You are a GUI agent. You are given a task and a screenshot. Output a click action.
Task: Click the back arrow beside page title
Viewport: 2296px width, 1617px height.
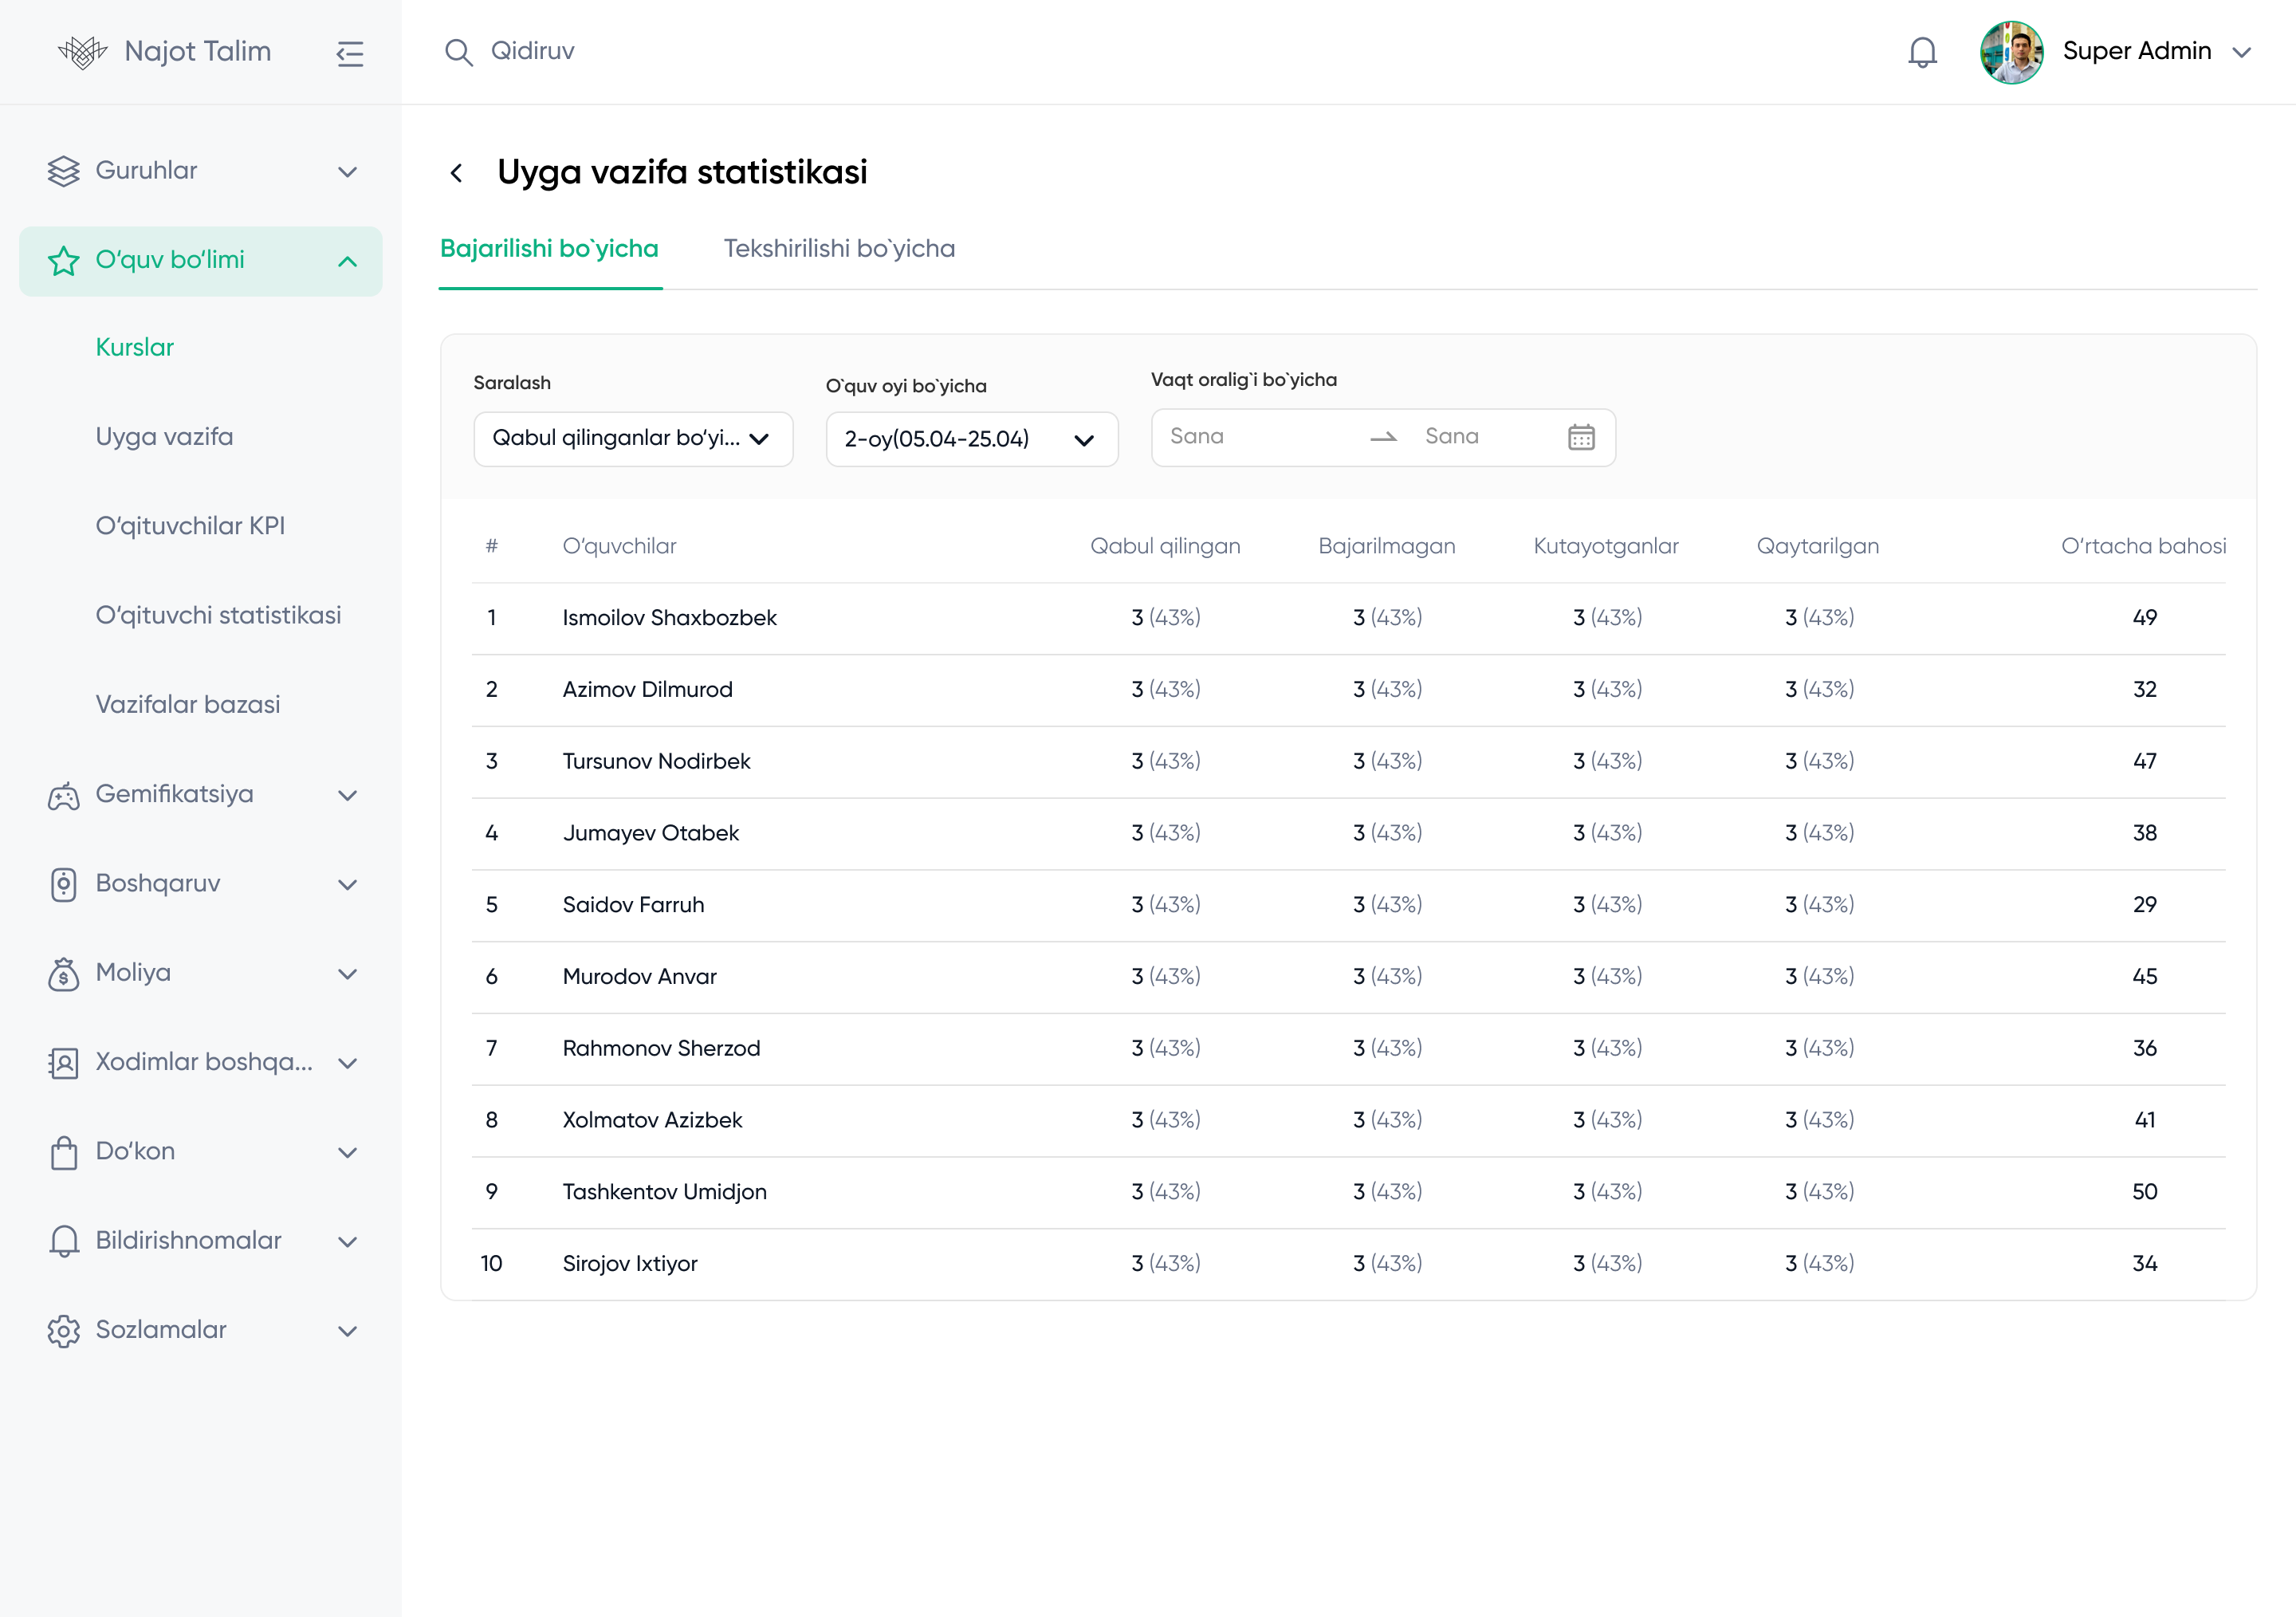click(457, 173)
